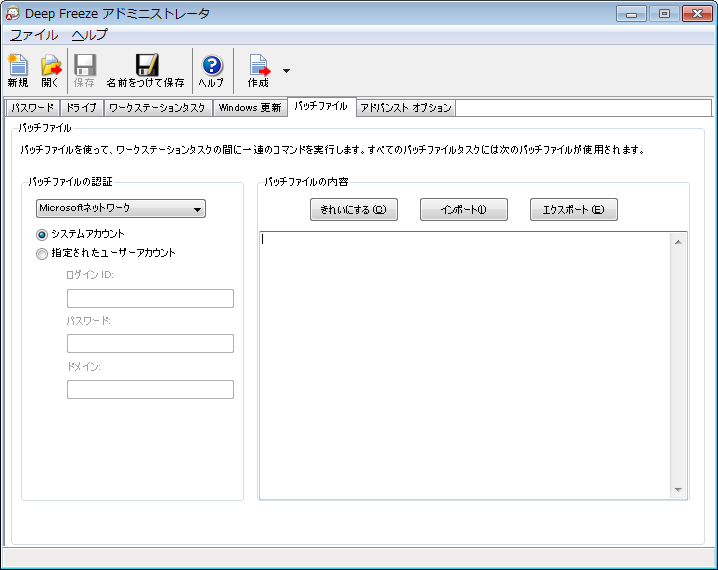Open the Microsoftネットワーク dropdown
Viewport: 718px width, 570px height.
121,208
